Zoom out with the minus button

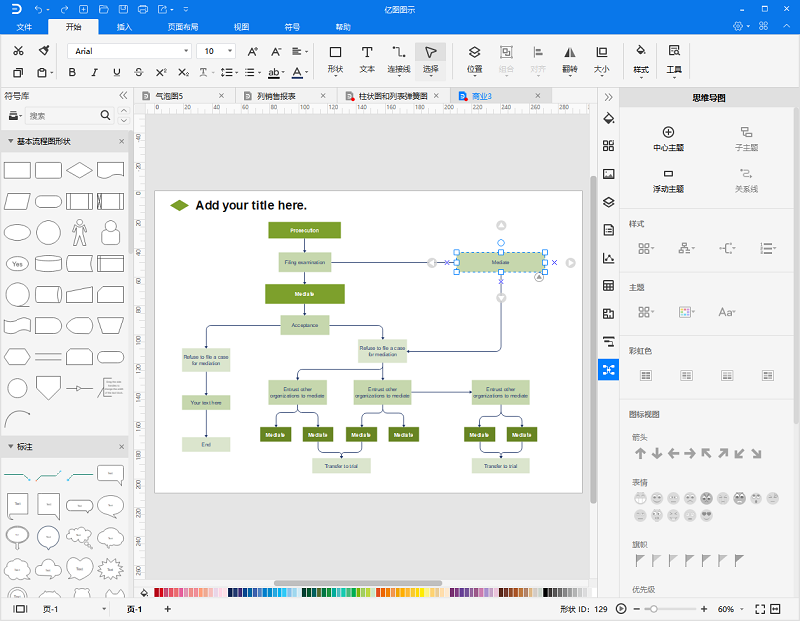(x=637, y=609)
